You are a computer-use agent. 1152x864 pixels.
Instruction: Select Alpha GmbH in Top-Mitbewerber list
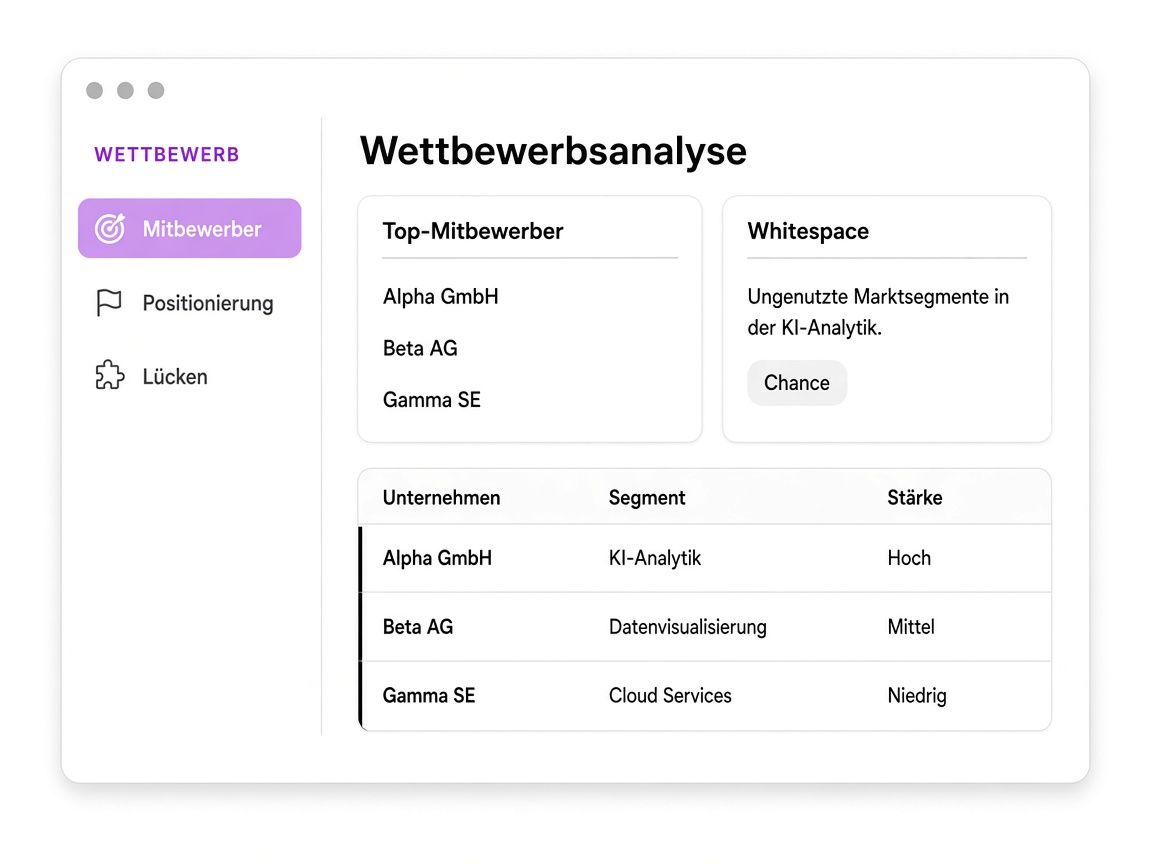coord(440,297)
